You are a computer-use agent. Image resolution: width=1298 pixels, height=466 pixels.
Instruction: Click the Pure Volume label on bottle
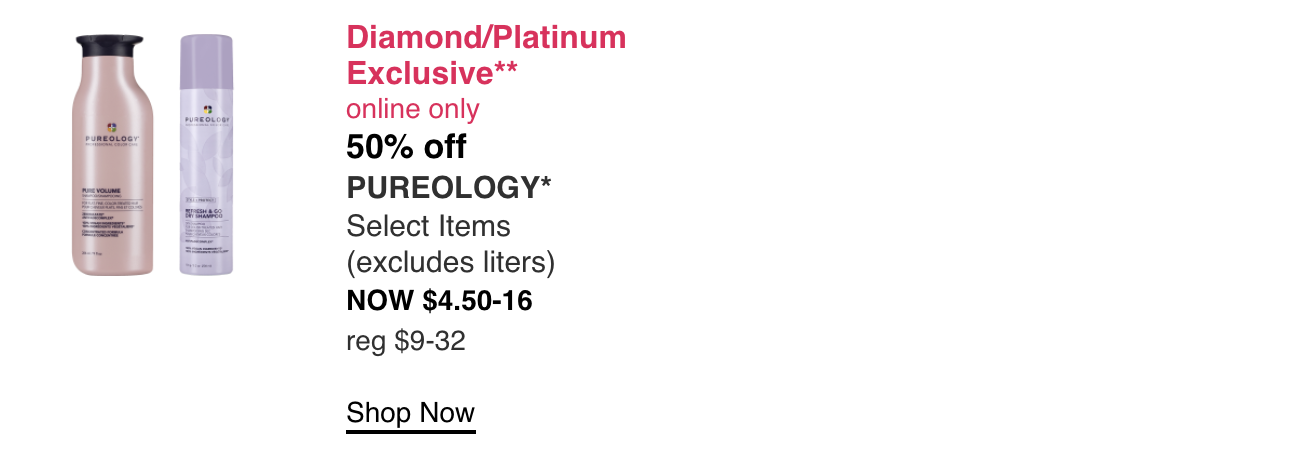pyautogui.click(x=102, y=189)
